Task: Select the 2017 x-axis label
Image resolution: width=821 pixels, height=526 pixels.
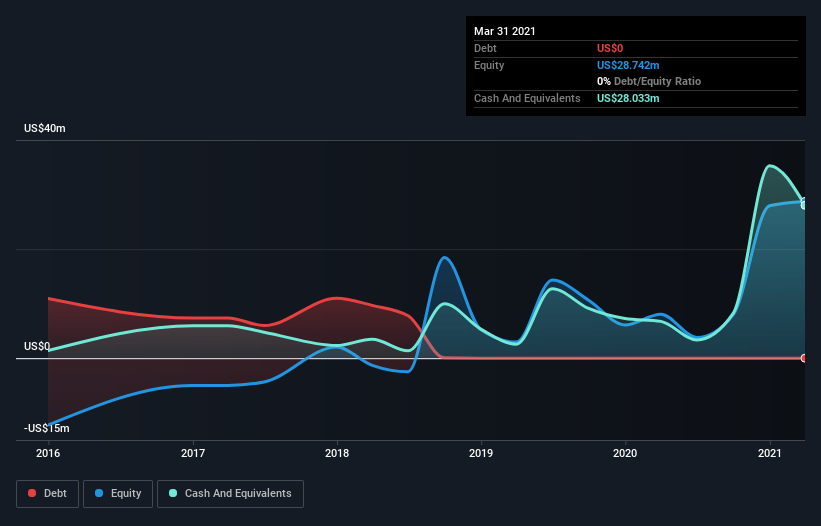Action: point(193,453)
